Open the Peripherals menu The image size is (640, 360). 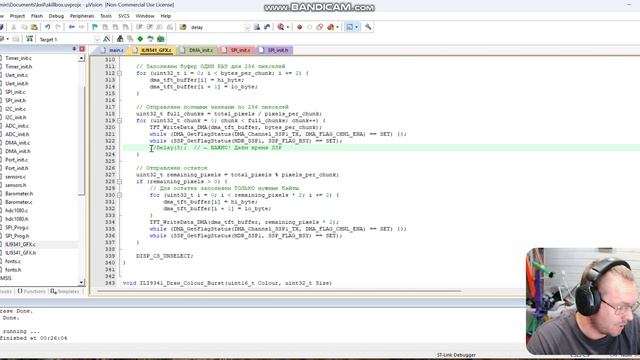(x=82, y=16)
